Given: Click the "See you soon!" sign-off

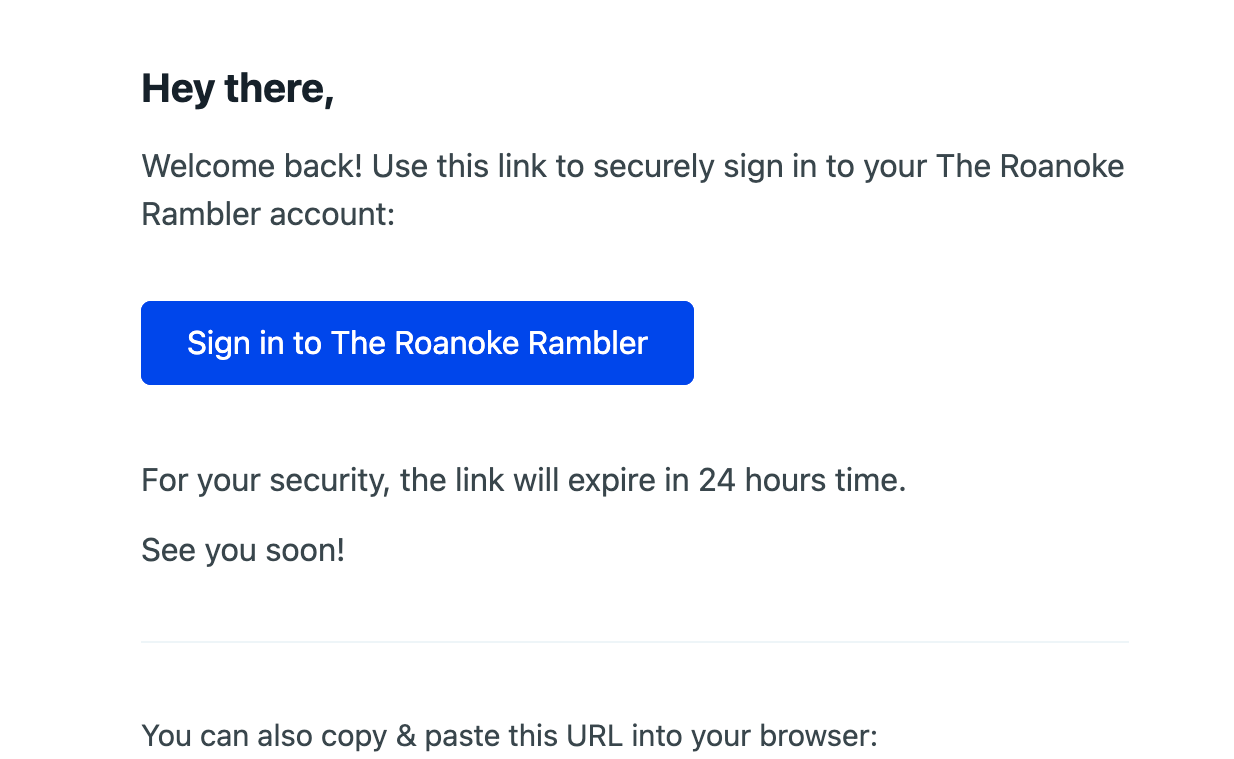Looking at the screenshot, I should [x=243, y=550].
